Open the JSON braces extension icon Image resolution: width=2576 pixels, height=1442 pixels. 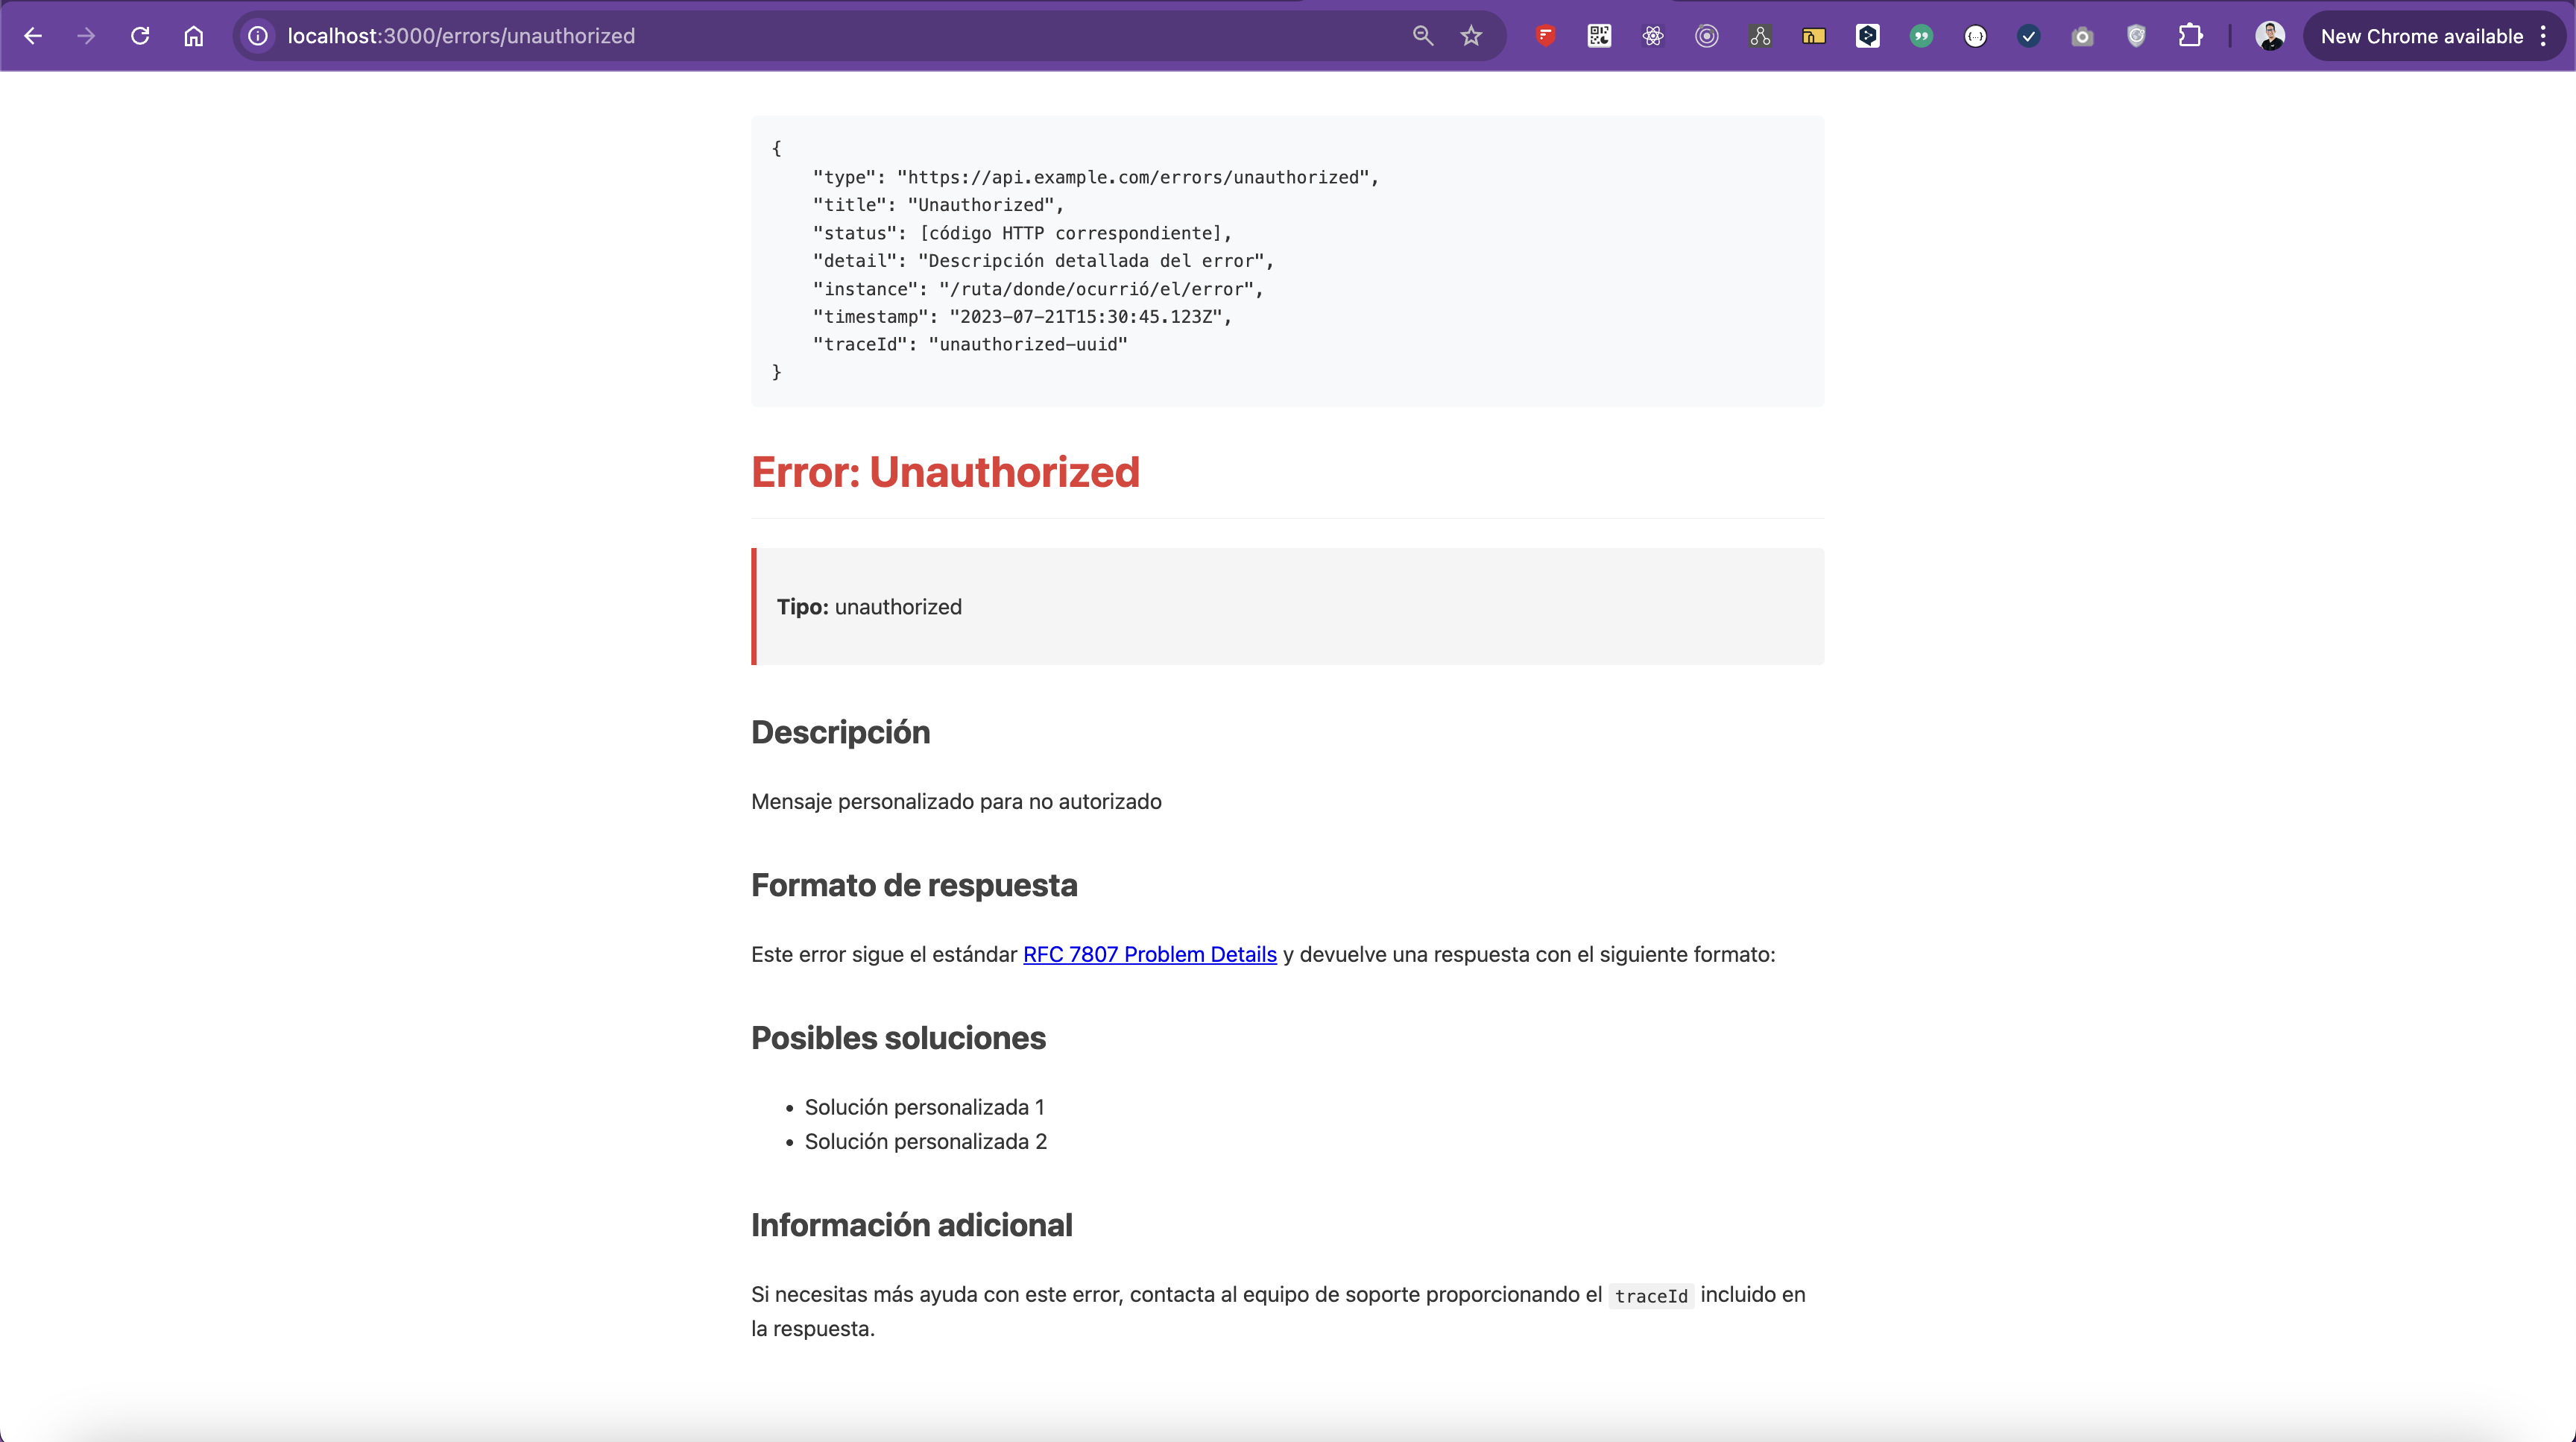pos(1975,36)
